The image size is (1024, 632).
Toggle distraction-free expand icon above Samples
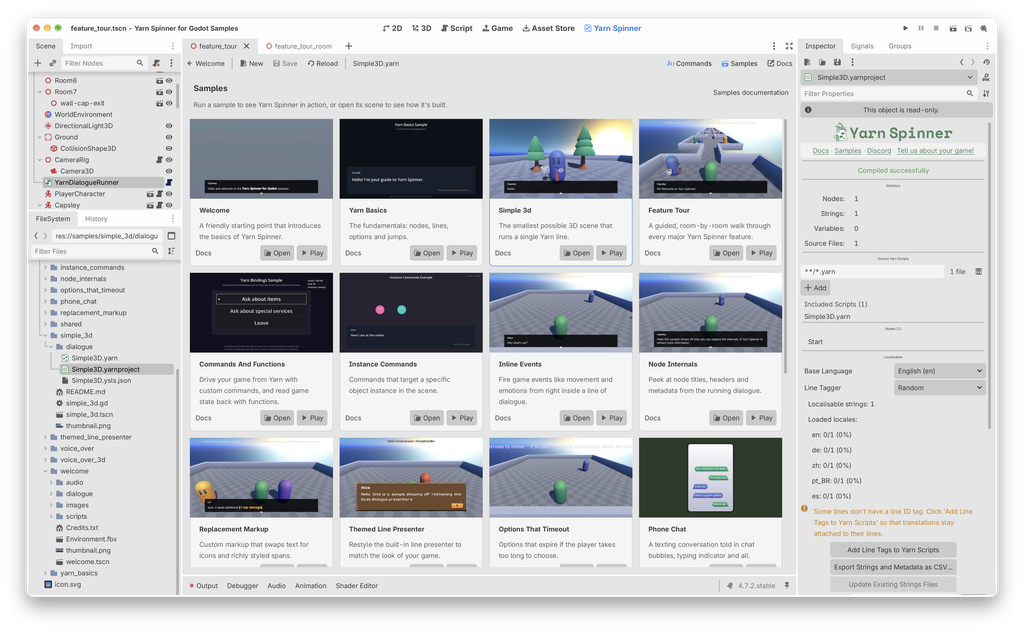click(x=789, y=46)
